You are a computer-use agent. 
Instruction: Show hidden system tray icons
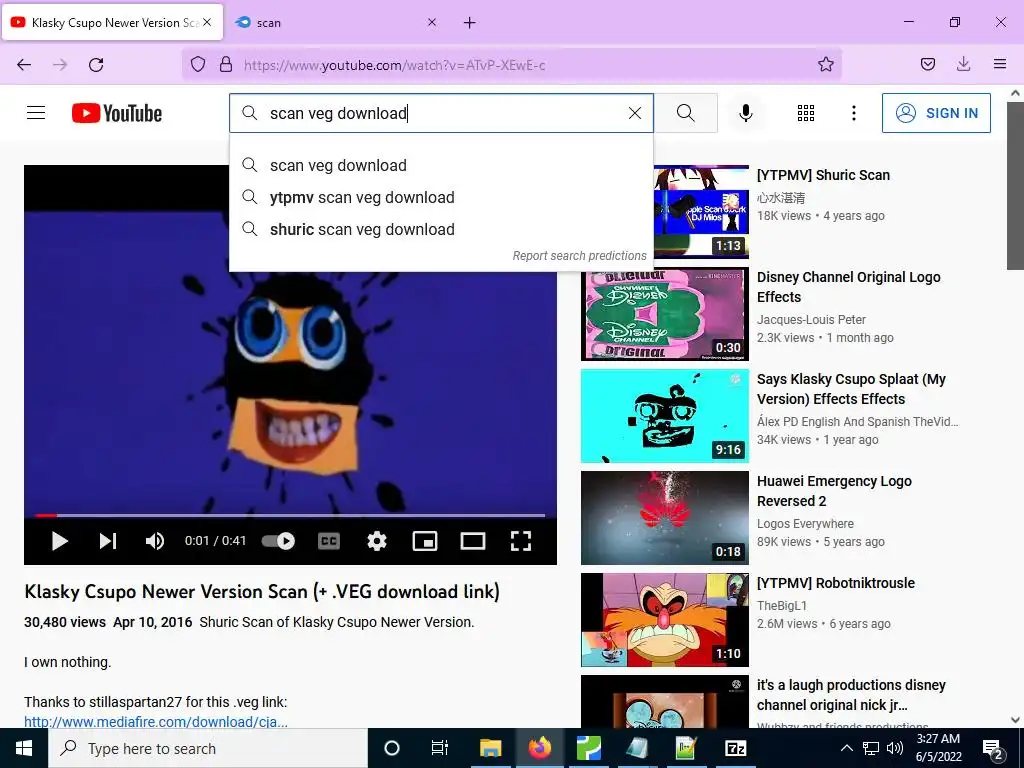pos(846,748)
